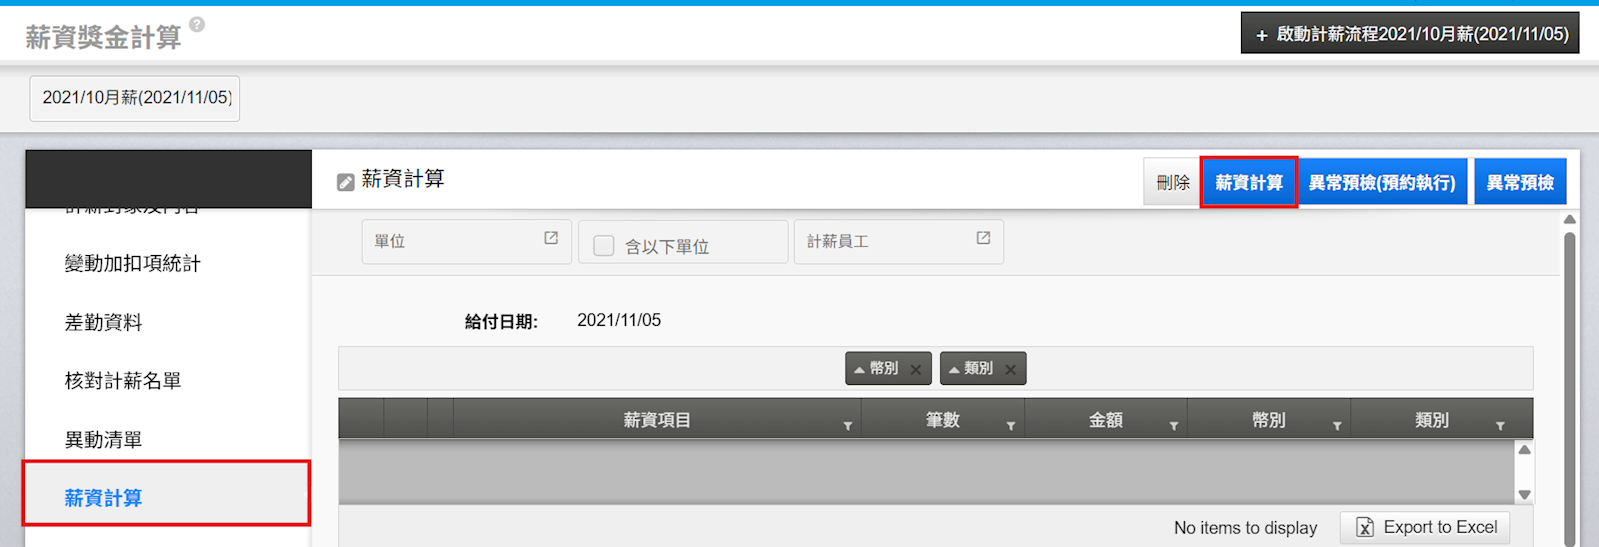Open filter for 筆數 column
The width and height of the screenshot is (1599, 547).
[1010, 426]
